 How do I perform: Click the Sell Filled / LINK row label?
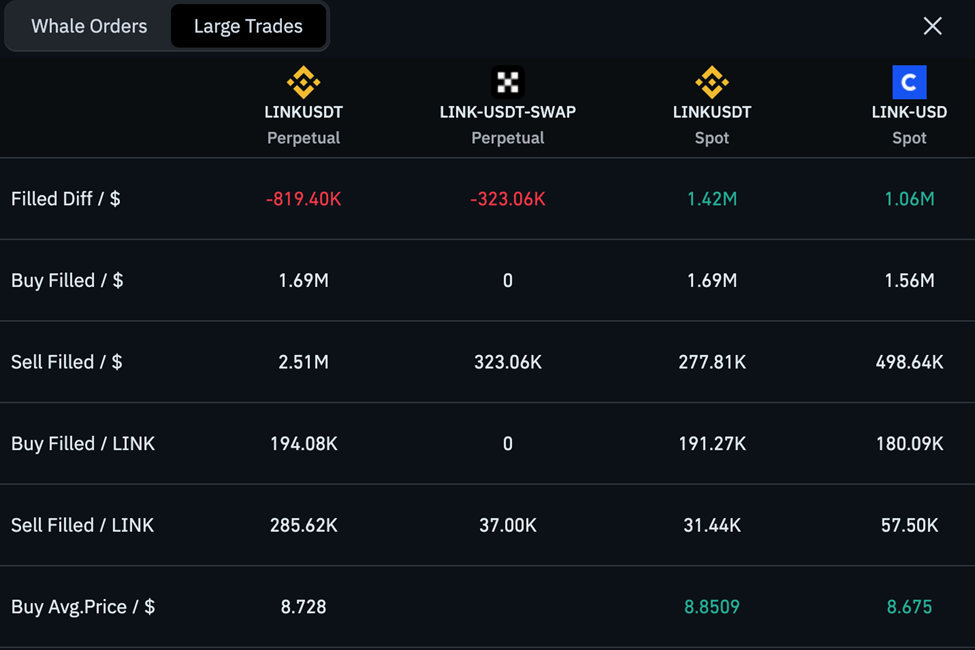[83, 525]
